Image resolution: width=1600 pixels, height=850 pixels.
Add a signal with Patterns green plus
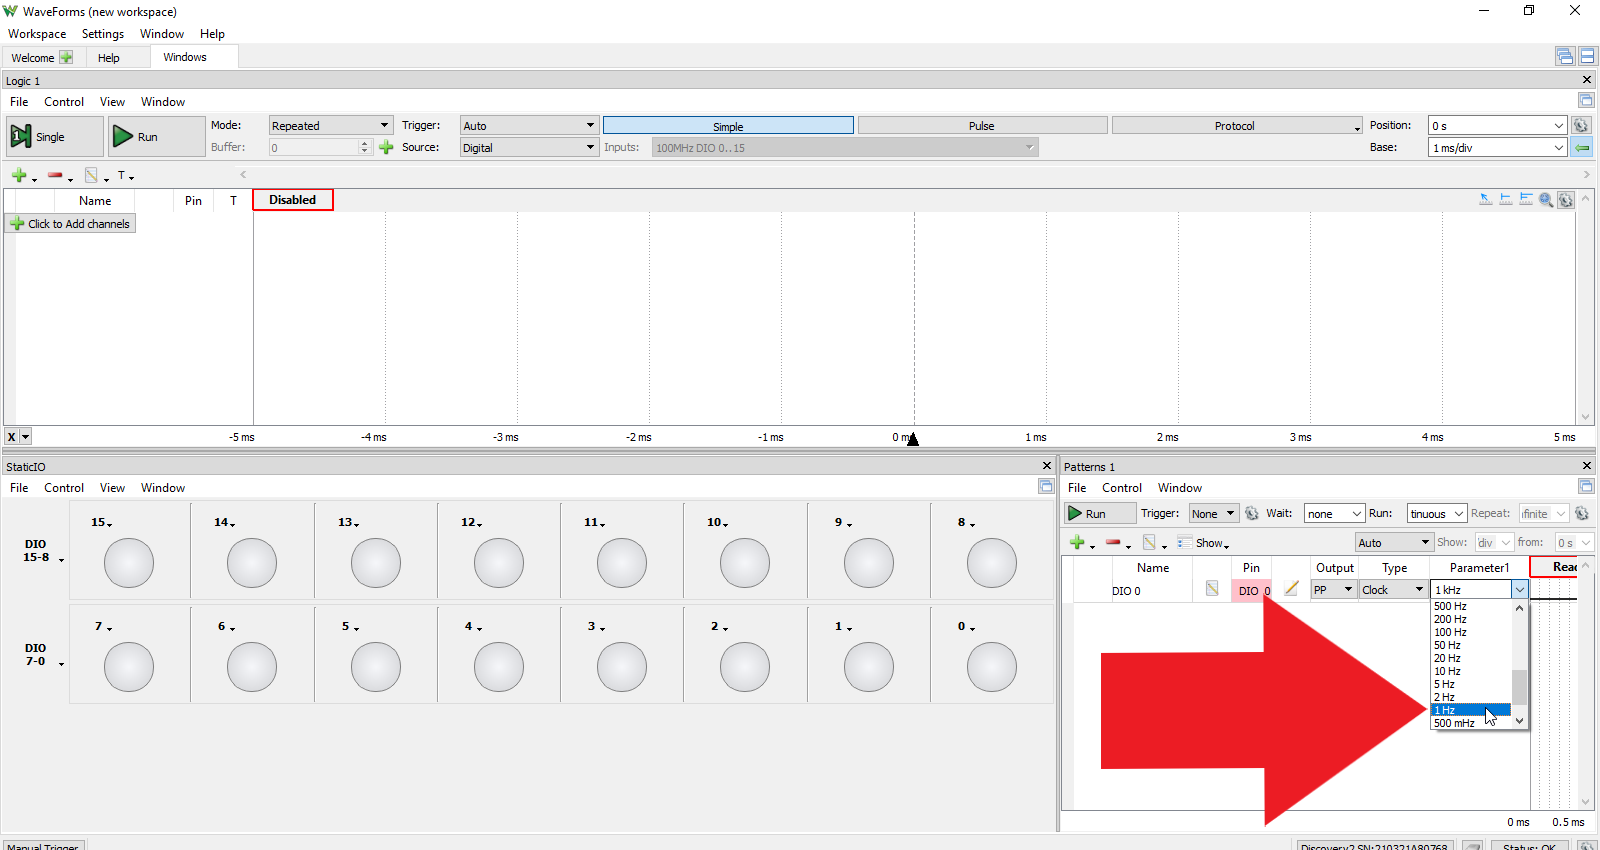pos(1077,543)
